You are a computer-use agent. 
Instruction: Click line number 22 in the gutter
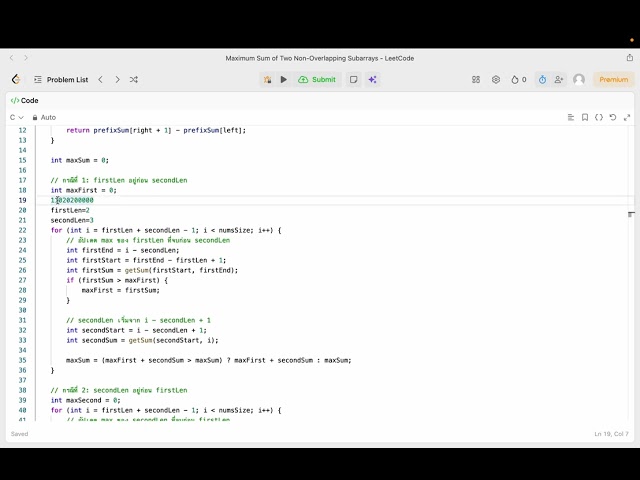(22, 230)
